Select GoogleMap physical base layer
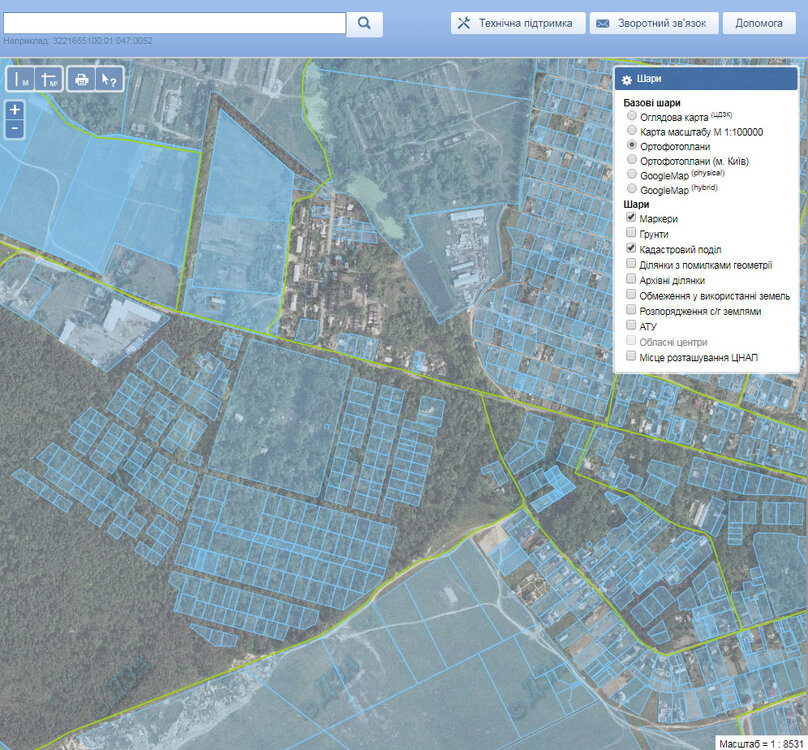Screen dimensions: 808x750 (x=632, y=174)
